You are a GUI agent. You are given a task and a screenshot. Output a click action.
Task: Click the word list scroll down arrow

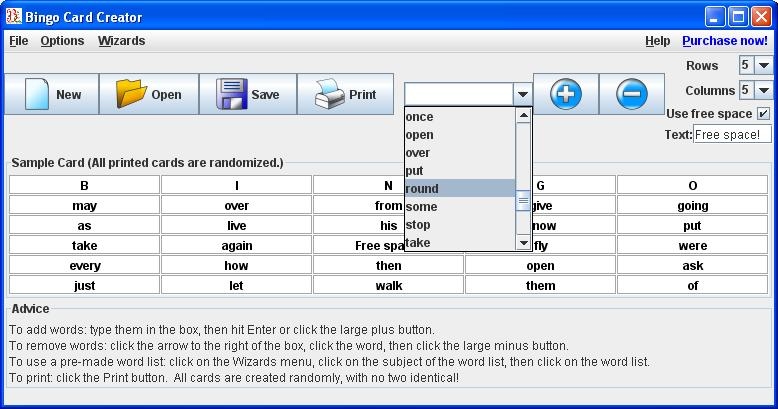coord(523,243)
